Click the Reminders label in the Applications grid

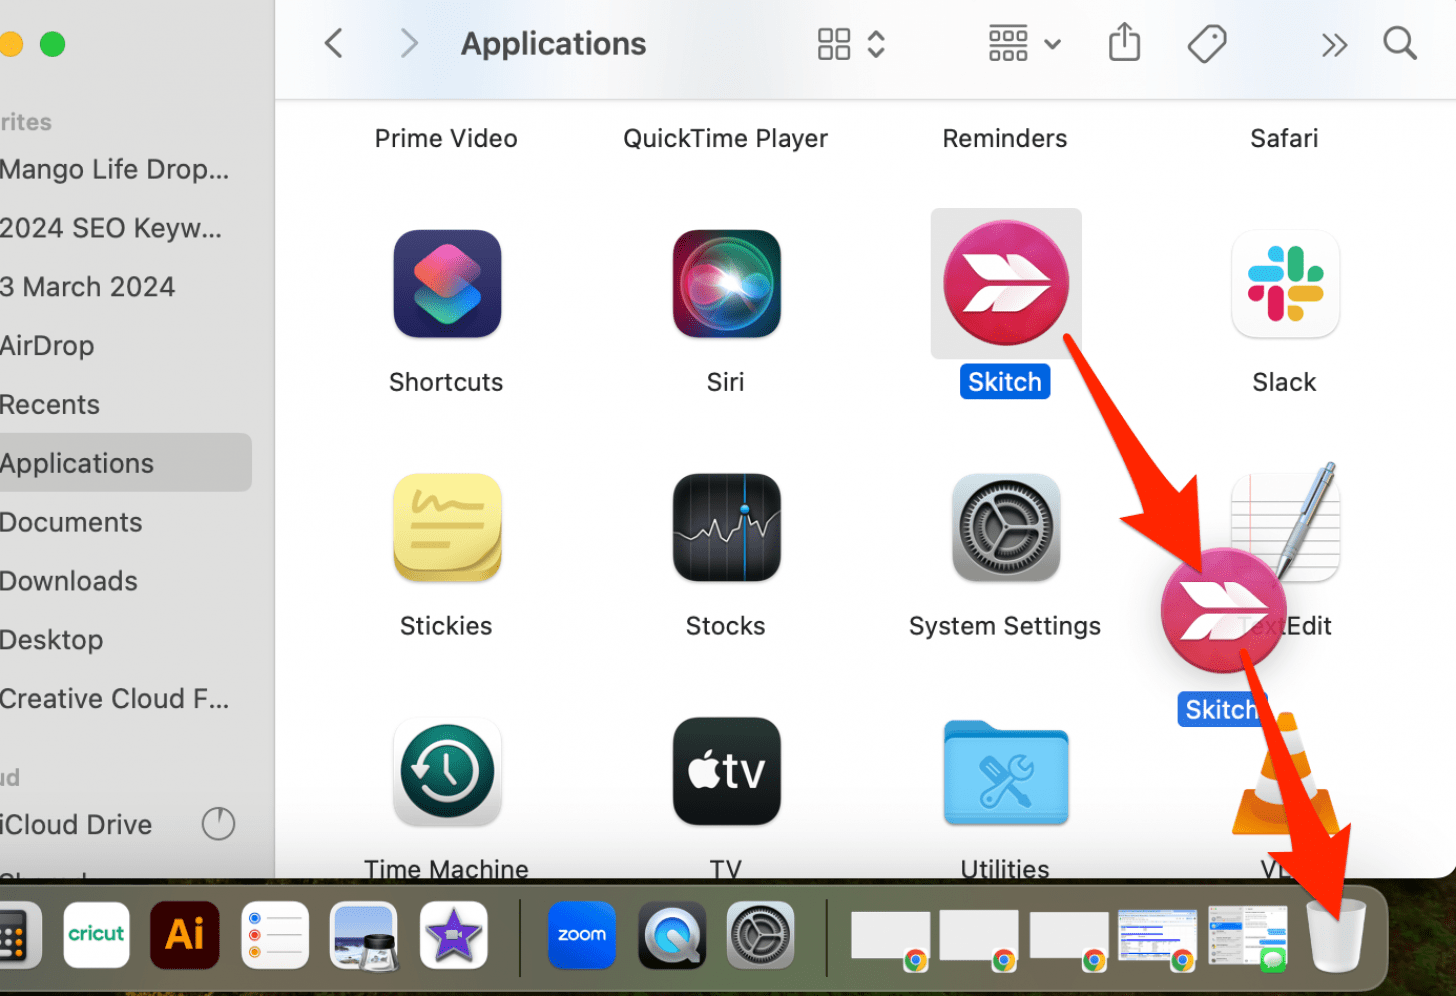(x=1005, y=138)
